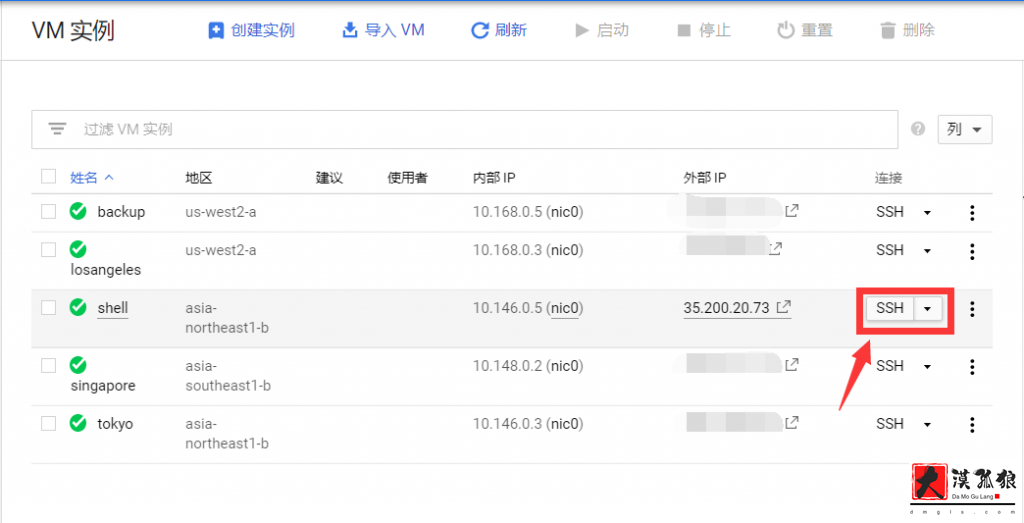Expand SSH options arrow for singapore
Screen dimensions: 1024x523
click(x=927, y=366)
